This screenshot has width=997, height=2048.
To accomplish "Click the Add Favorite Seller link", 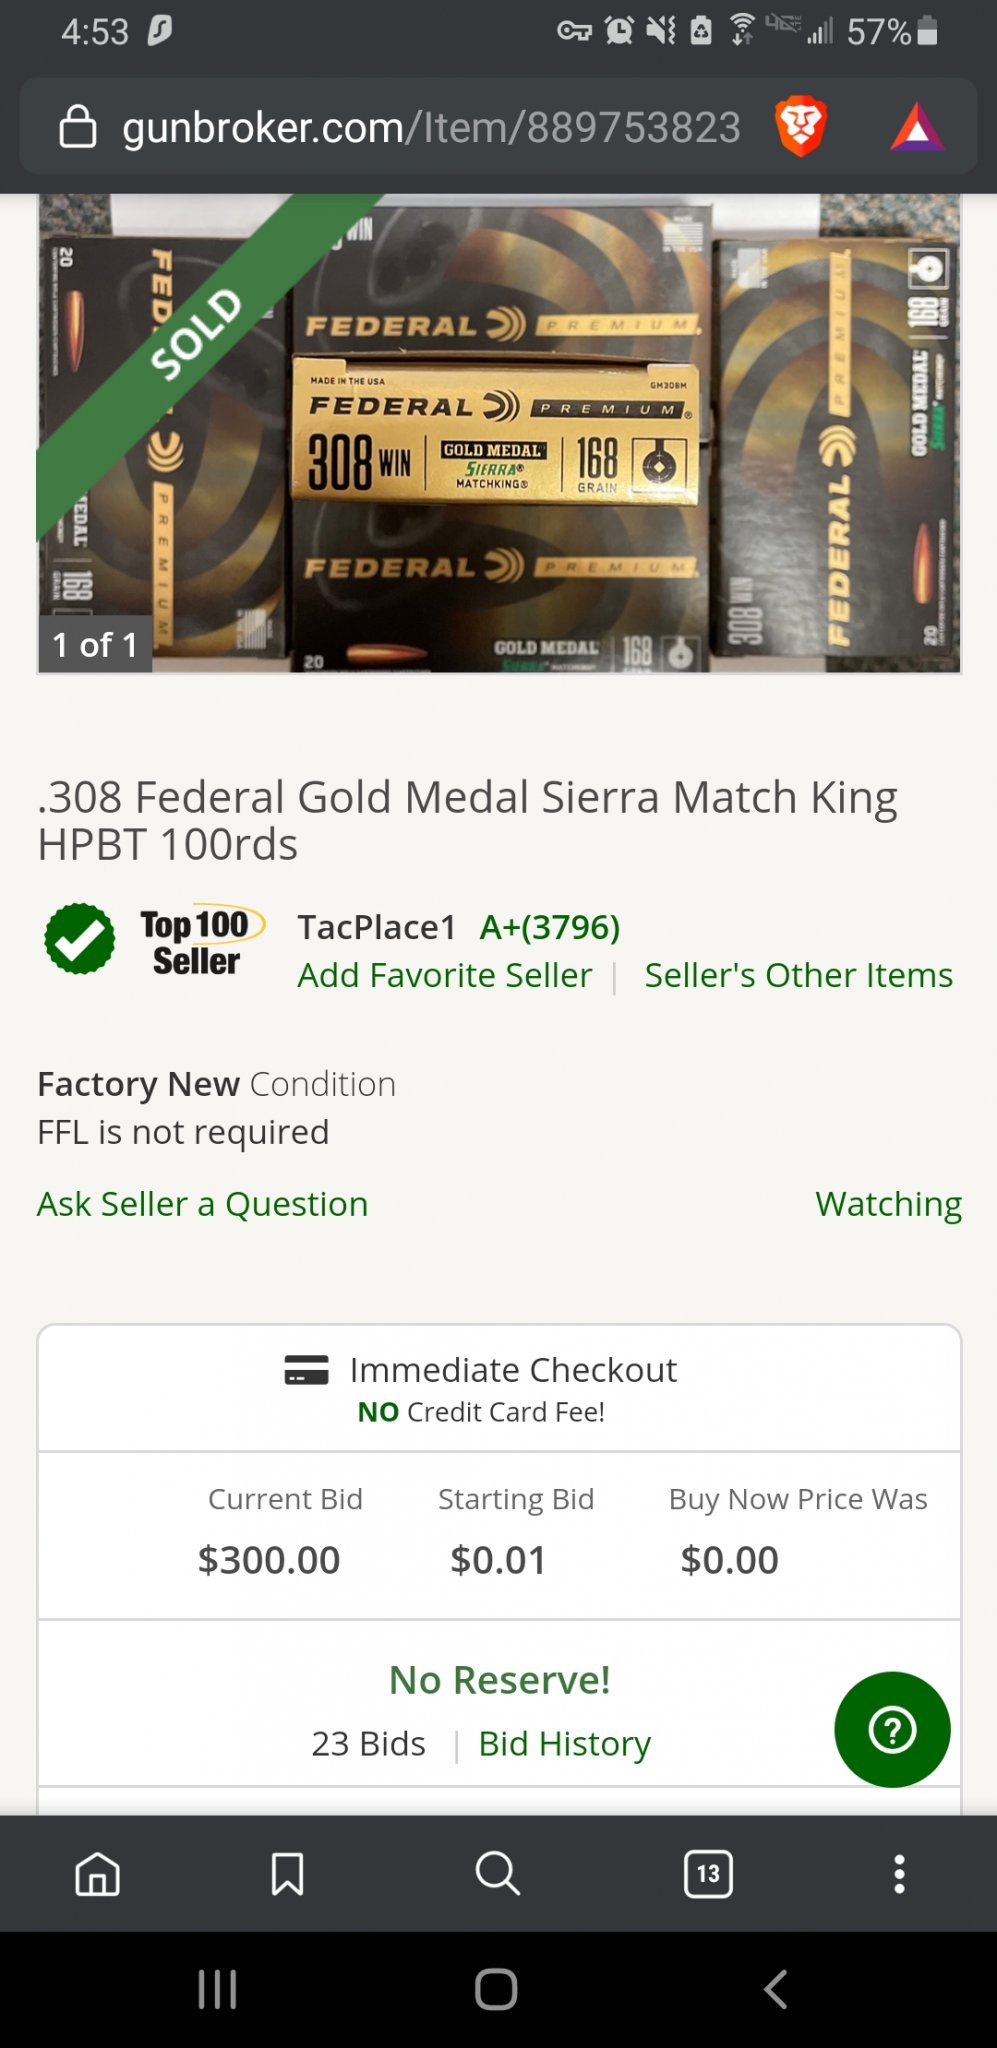I will click(444, 975).
